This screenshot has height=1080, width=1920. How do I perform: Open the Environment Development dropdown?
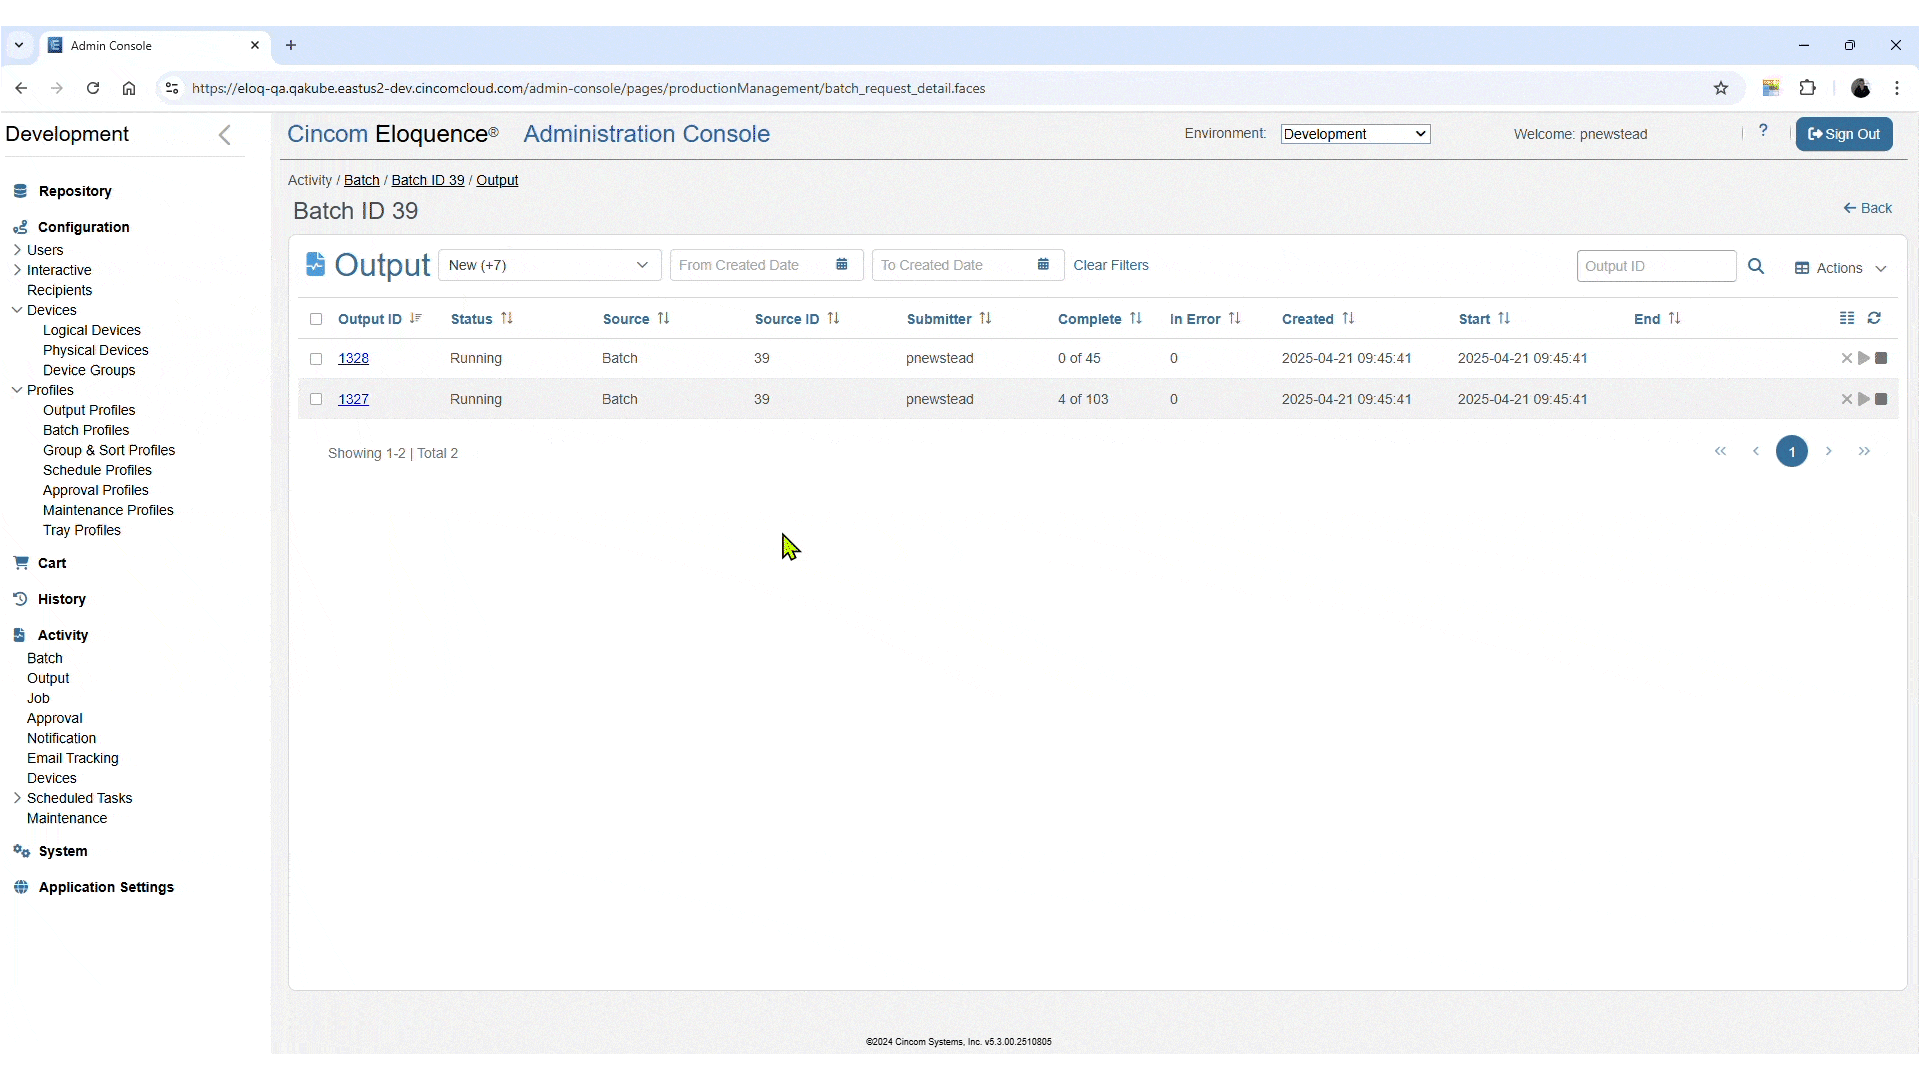click(1355, 134)
